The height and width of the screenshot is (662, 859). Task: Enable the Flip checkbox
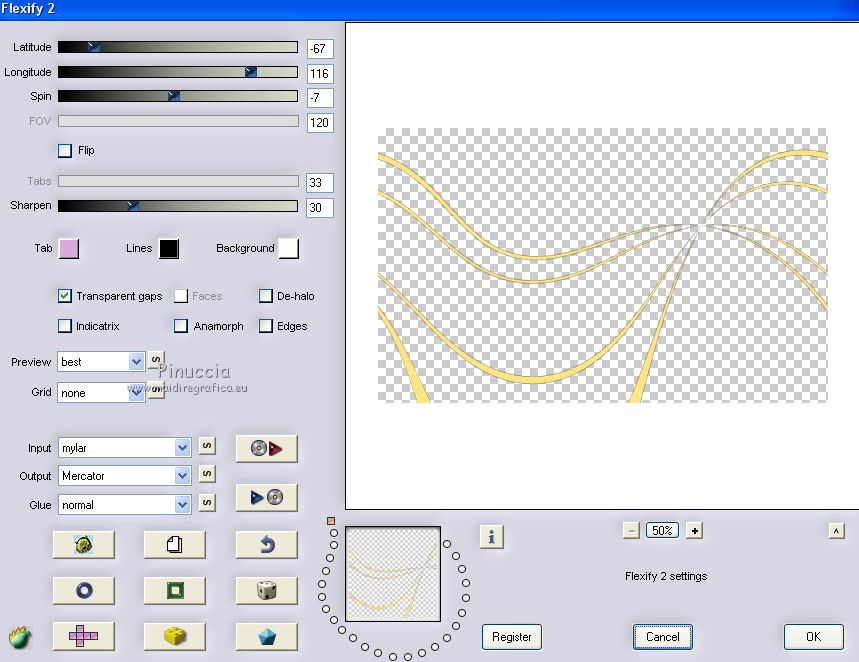(65, 151)
